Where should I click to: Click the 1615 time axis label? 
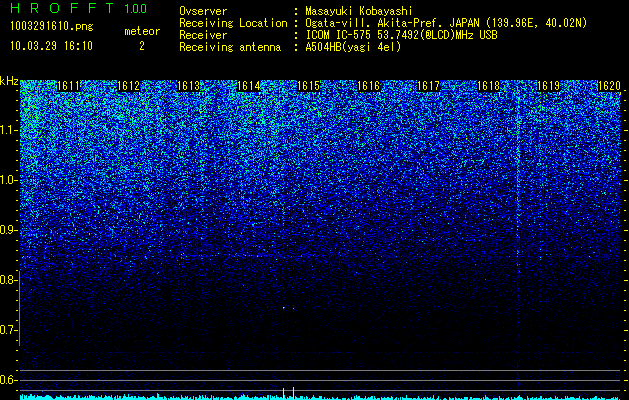click(308, 86)
